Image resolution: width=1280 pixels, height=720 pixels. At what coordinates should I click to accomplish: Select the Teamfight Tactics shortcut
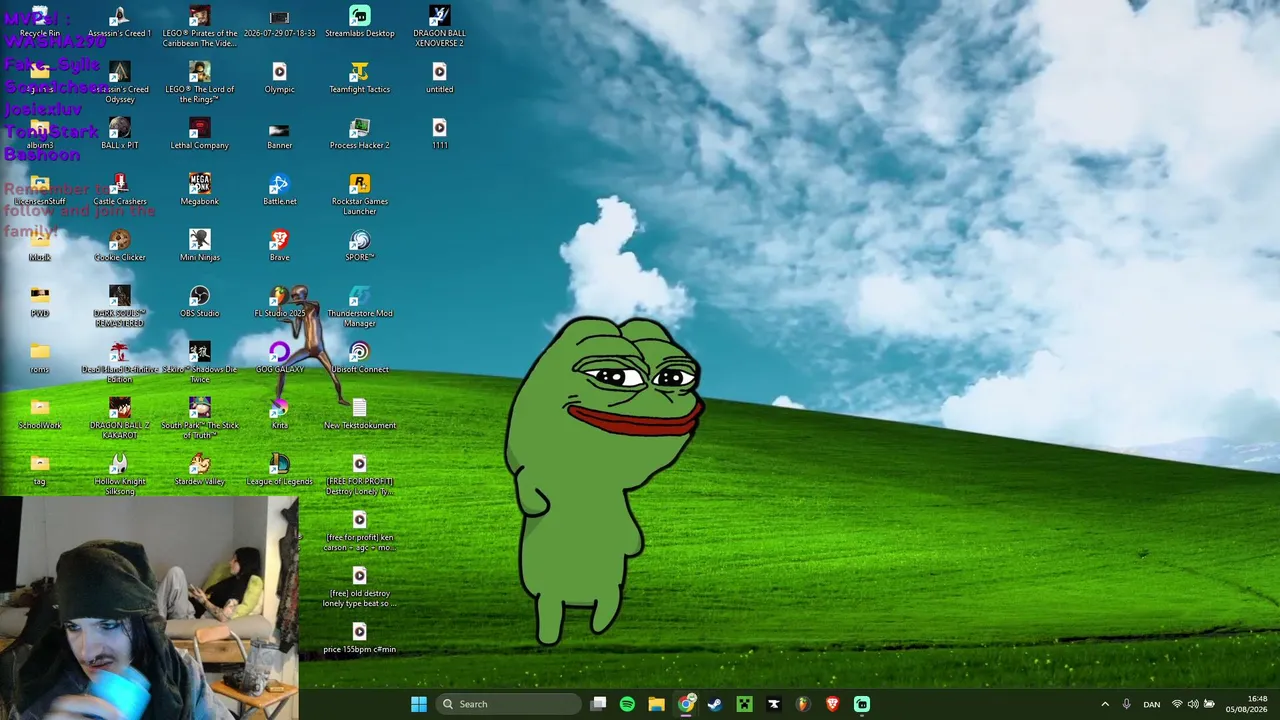tap(359, 79)
